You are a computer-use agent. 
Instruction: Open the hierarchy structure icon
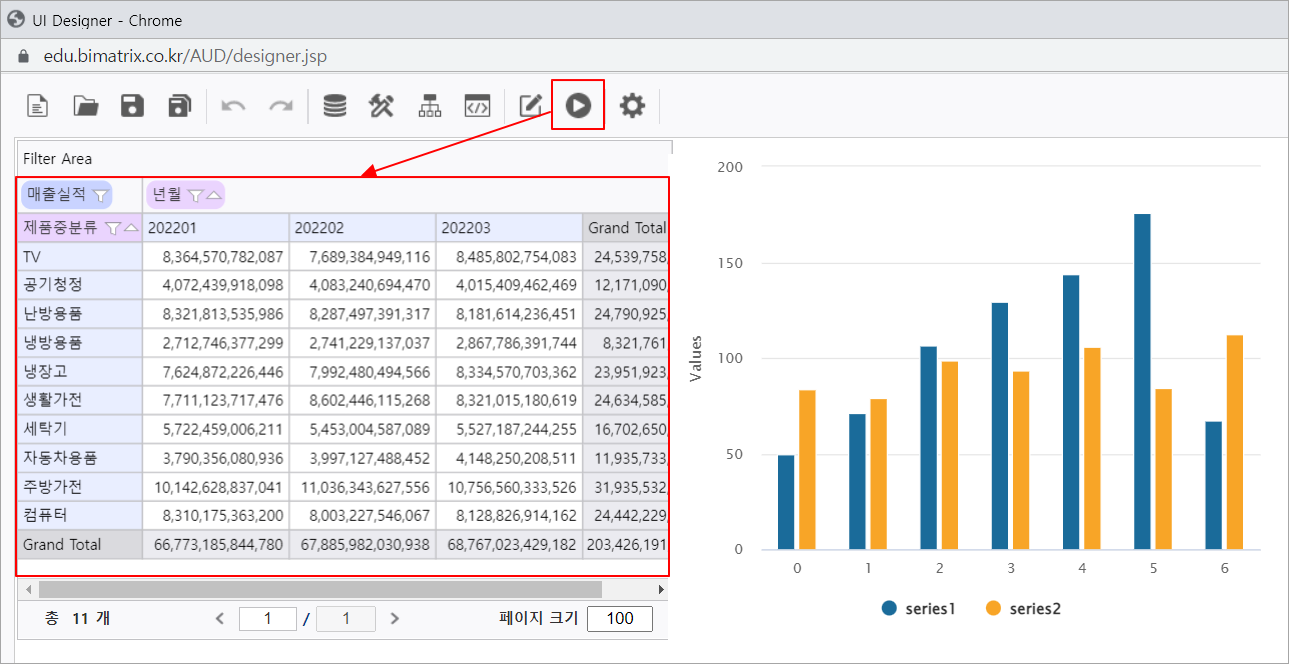[x=429, y=105]
